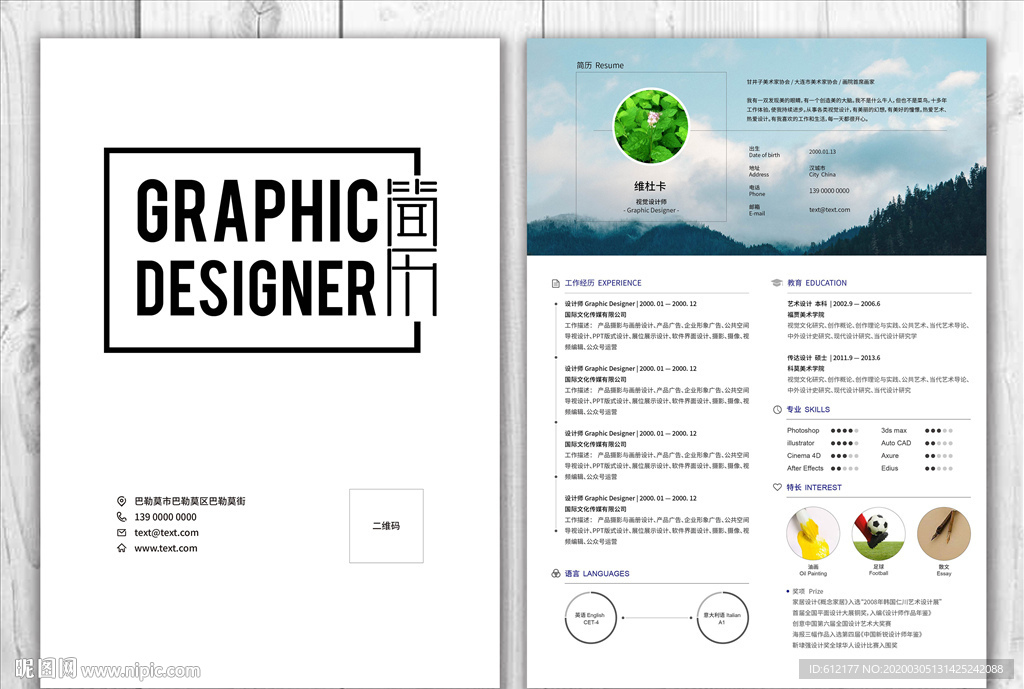Click the 二维码 QR code placeholder box

(386, 526)
